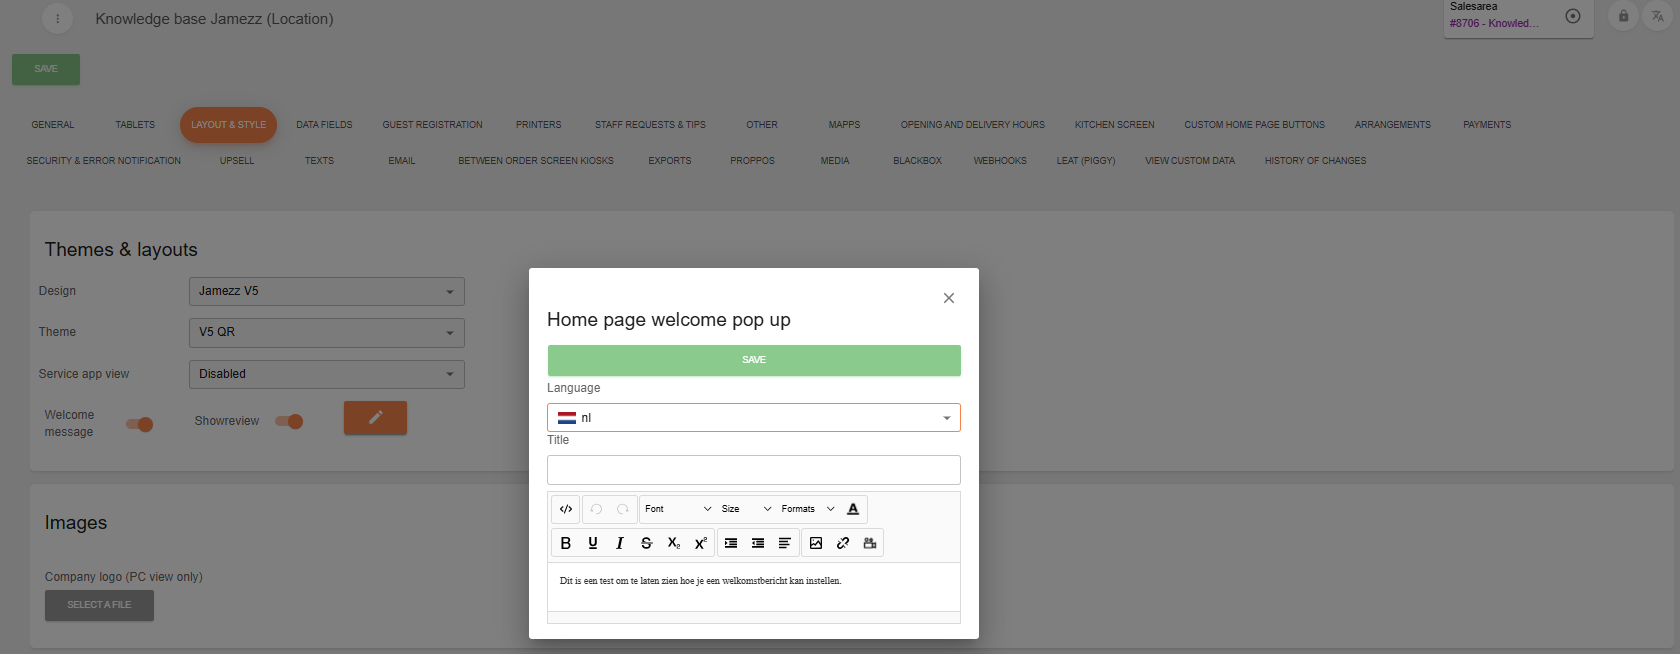Click the green Save button in popup
1680x654 pixels.
(x=753, y=360)
